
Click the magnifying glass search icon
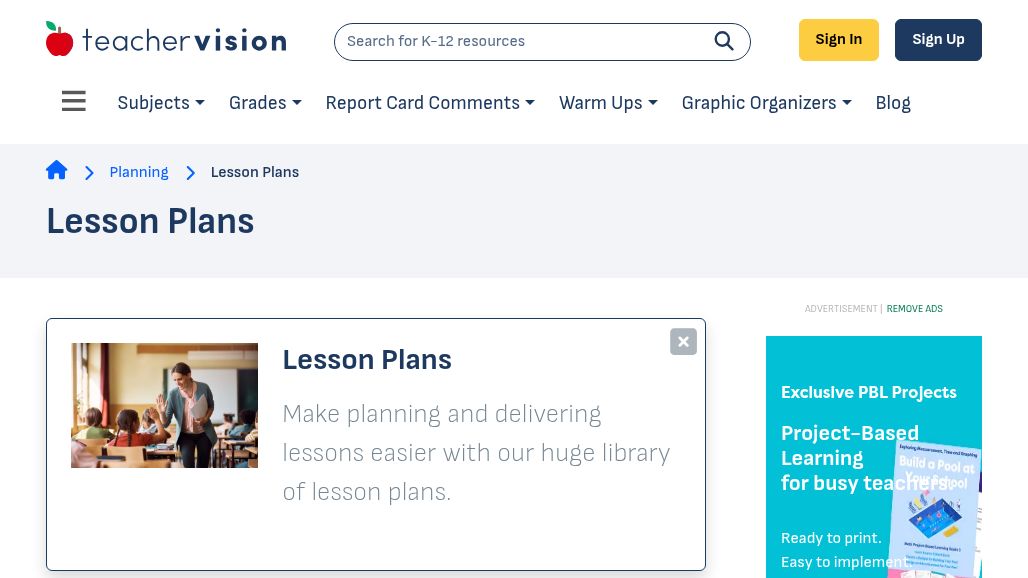coord(723,41)
